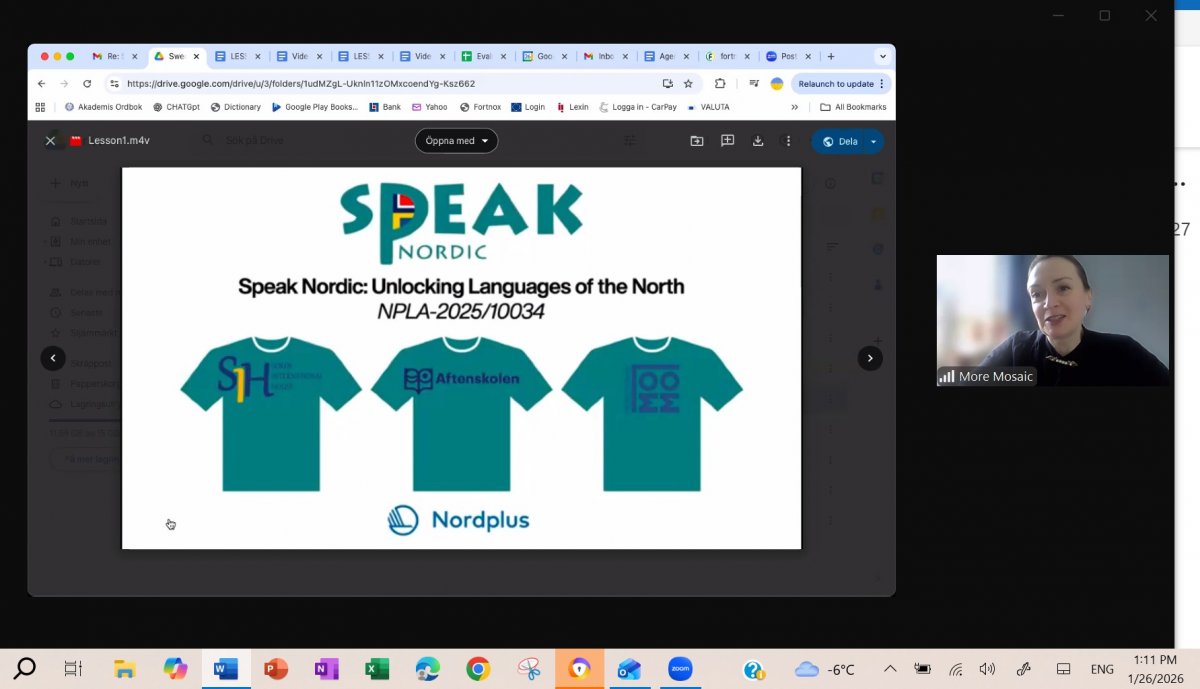1200x689 pixels.
Task: Open the tab search chevron in Chrome
Action: (x=882, y=56)
